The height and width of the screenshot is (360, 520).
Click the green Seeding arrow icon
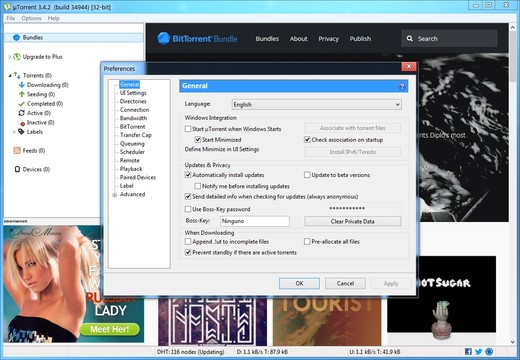coord(22,94)
